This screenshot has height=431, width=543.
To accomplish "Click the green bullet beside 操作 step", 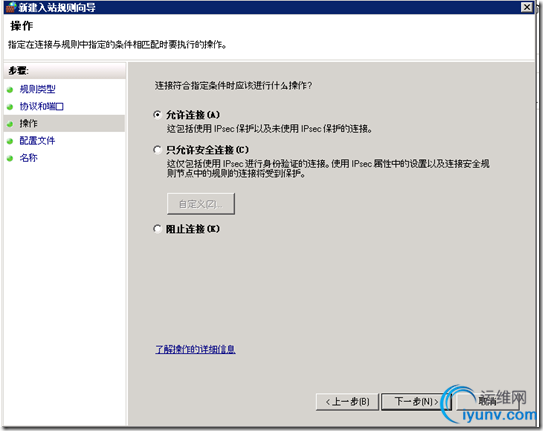I will (x=10, y=124).
